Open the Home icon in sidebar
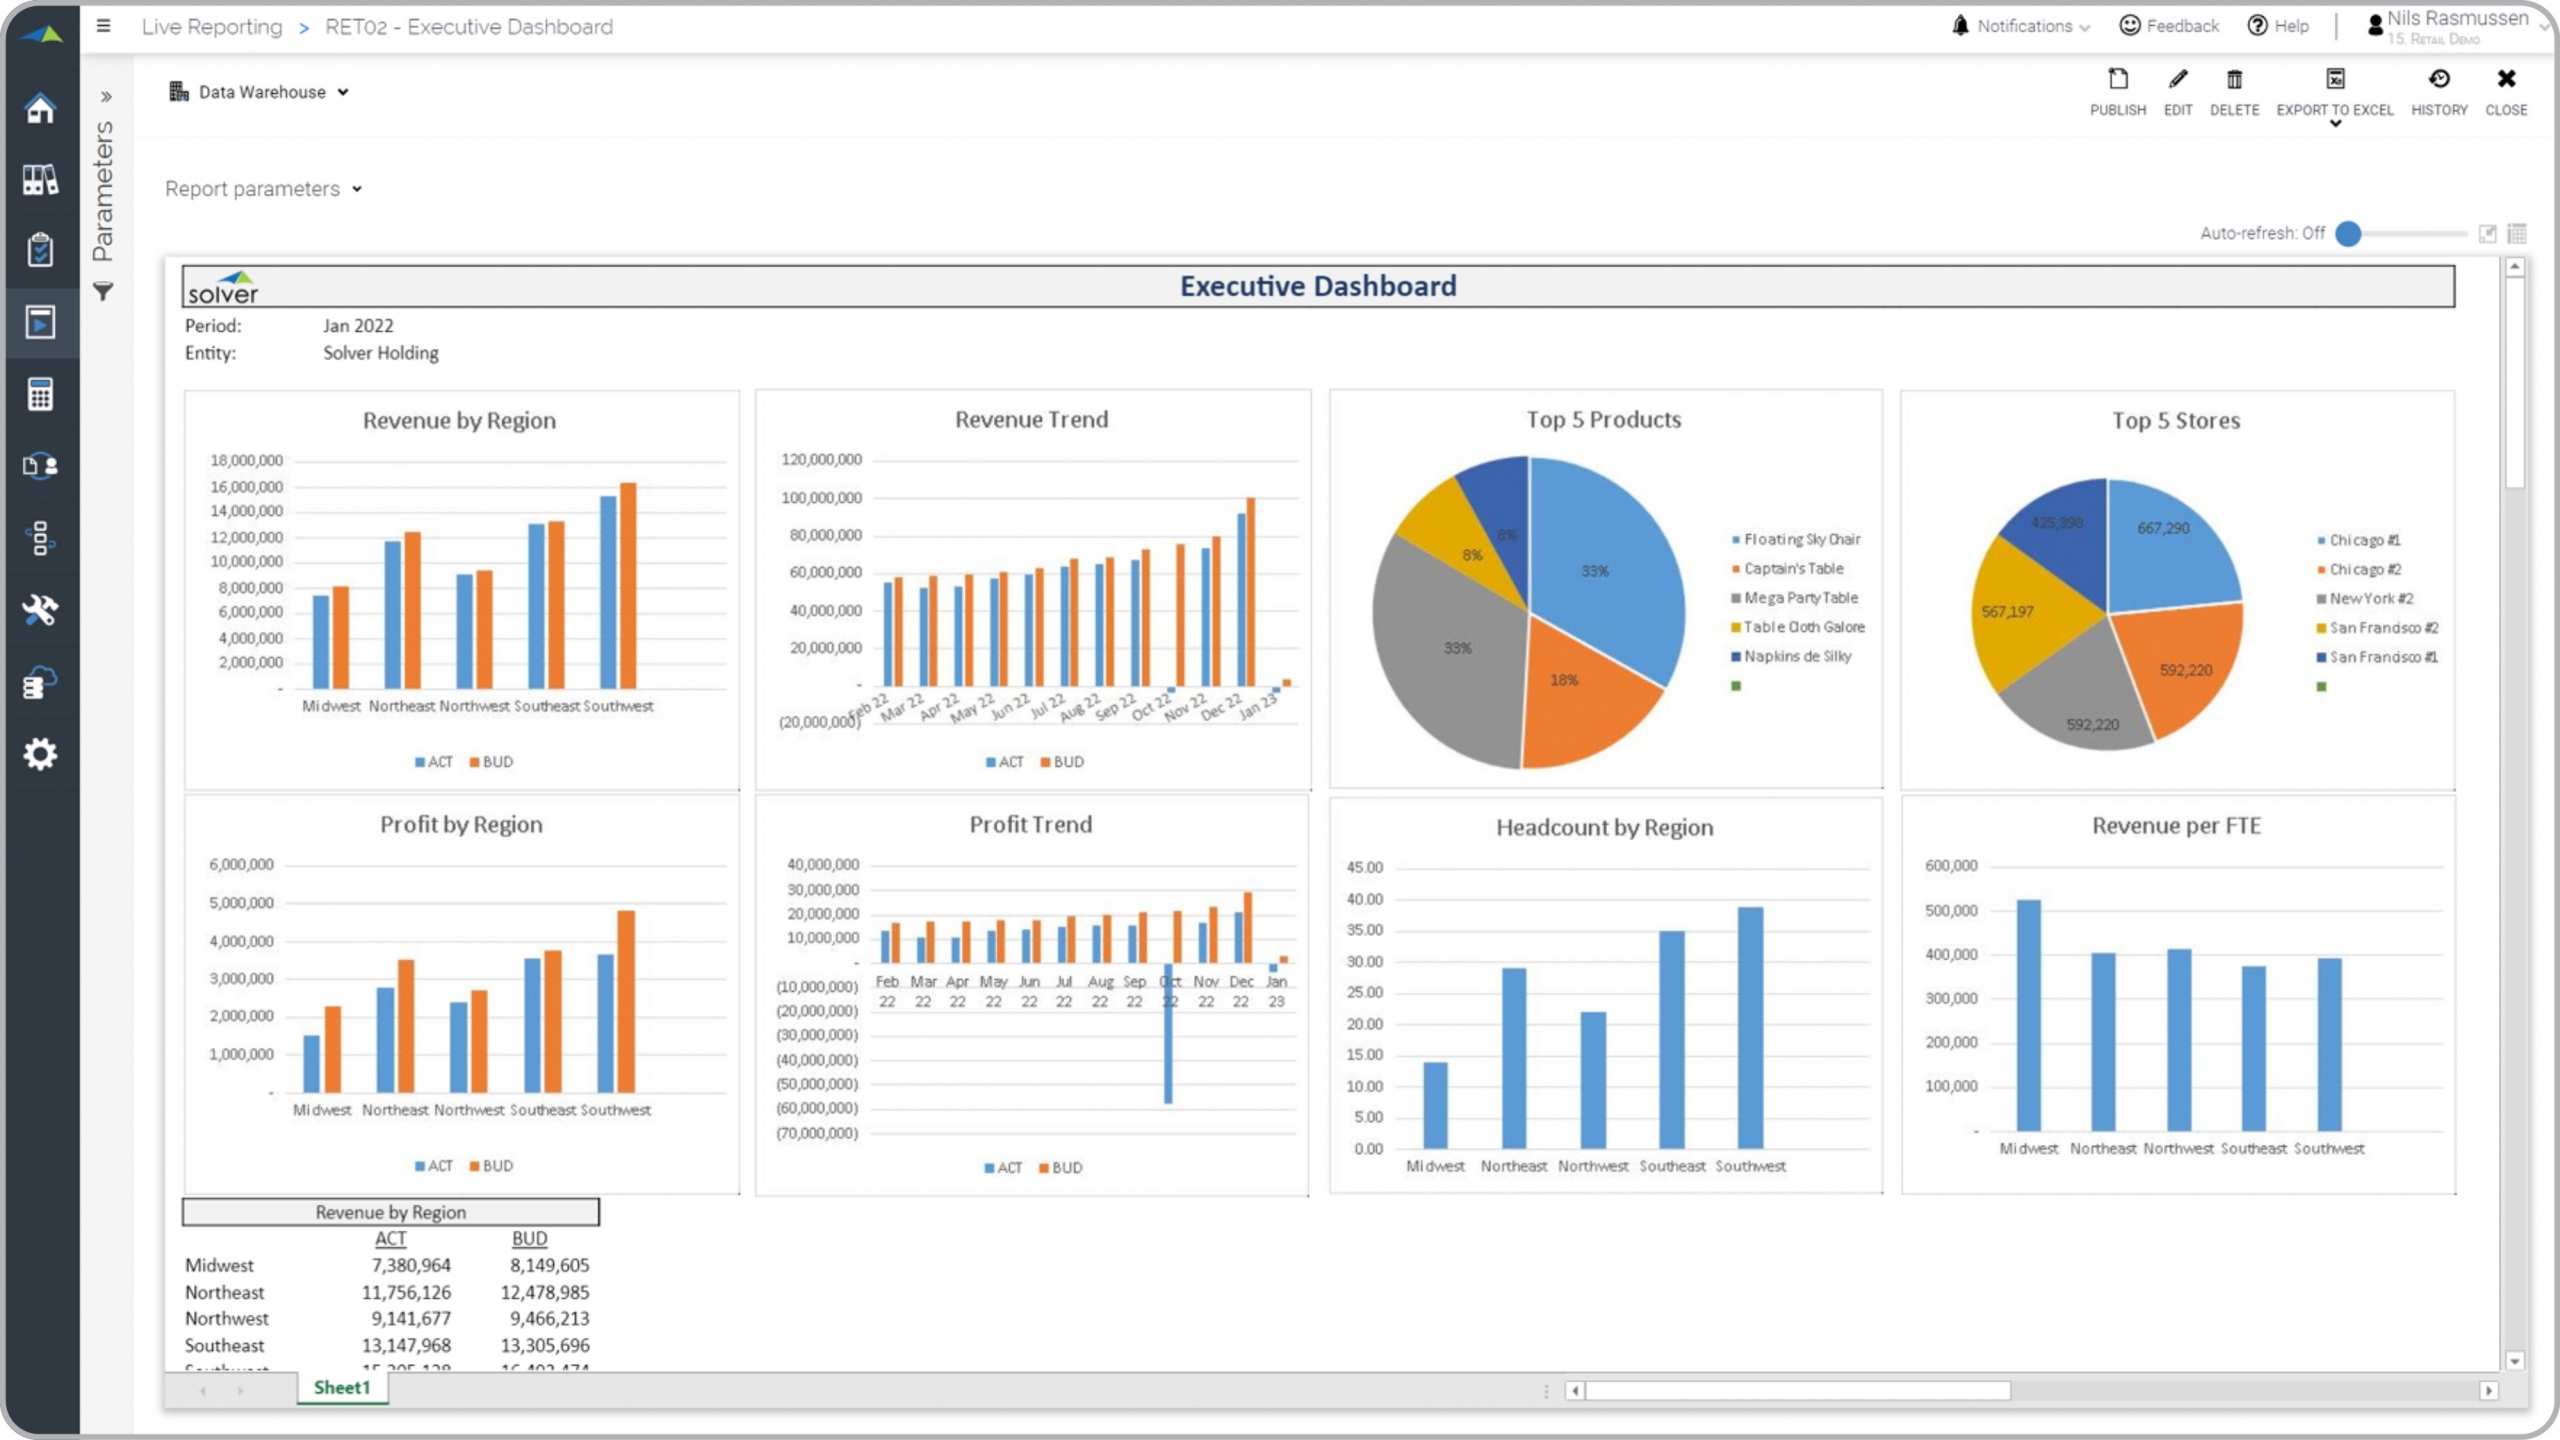This screenshot has height=1440, width=2560. point(40,108)
